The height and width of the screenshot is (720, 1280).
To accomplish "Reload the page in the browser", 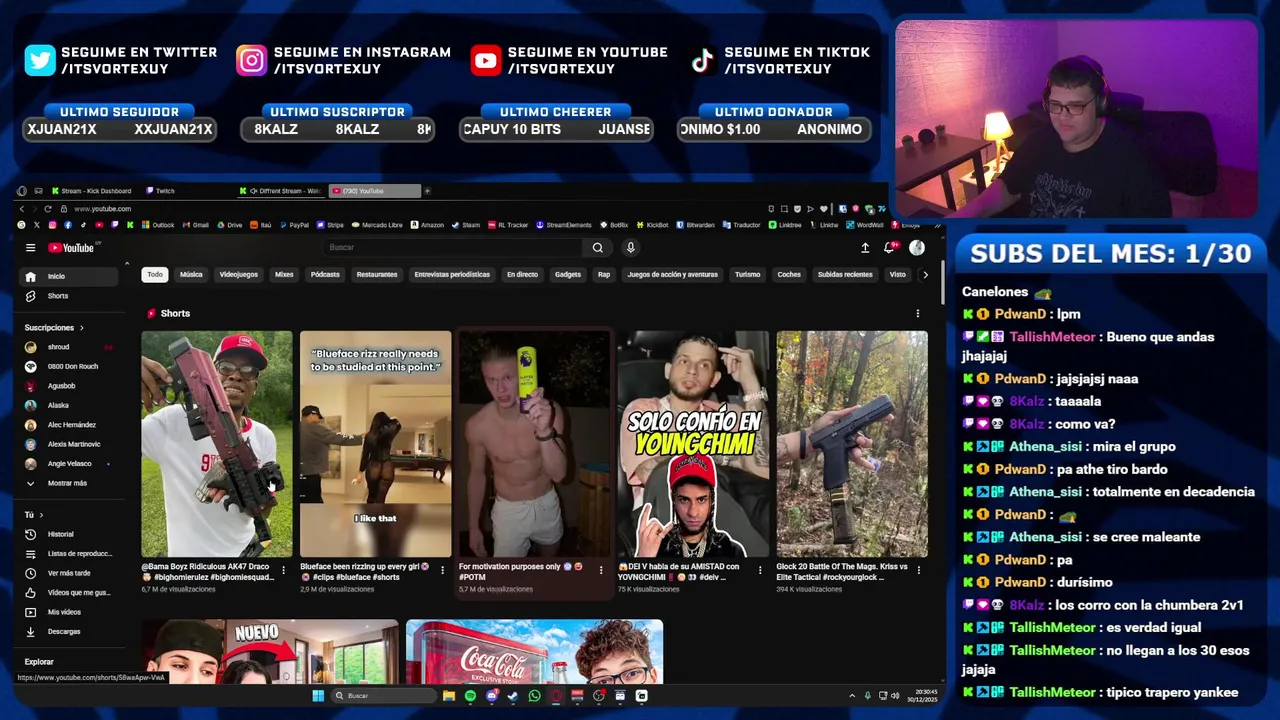I will [x=47, y=209].
